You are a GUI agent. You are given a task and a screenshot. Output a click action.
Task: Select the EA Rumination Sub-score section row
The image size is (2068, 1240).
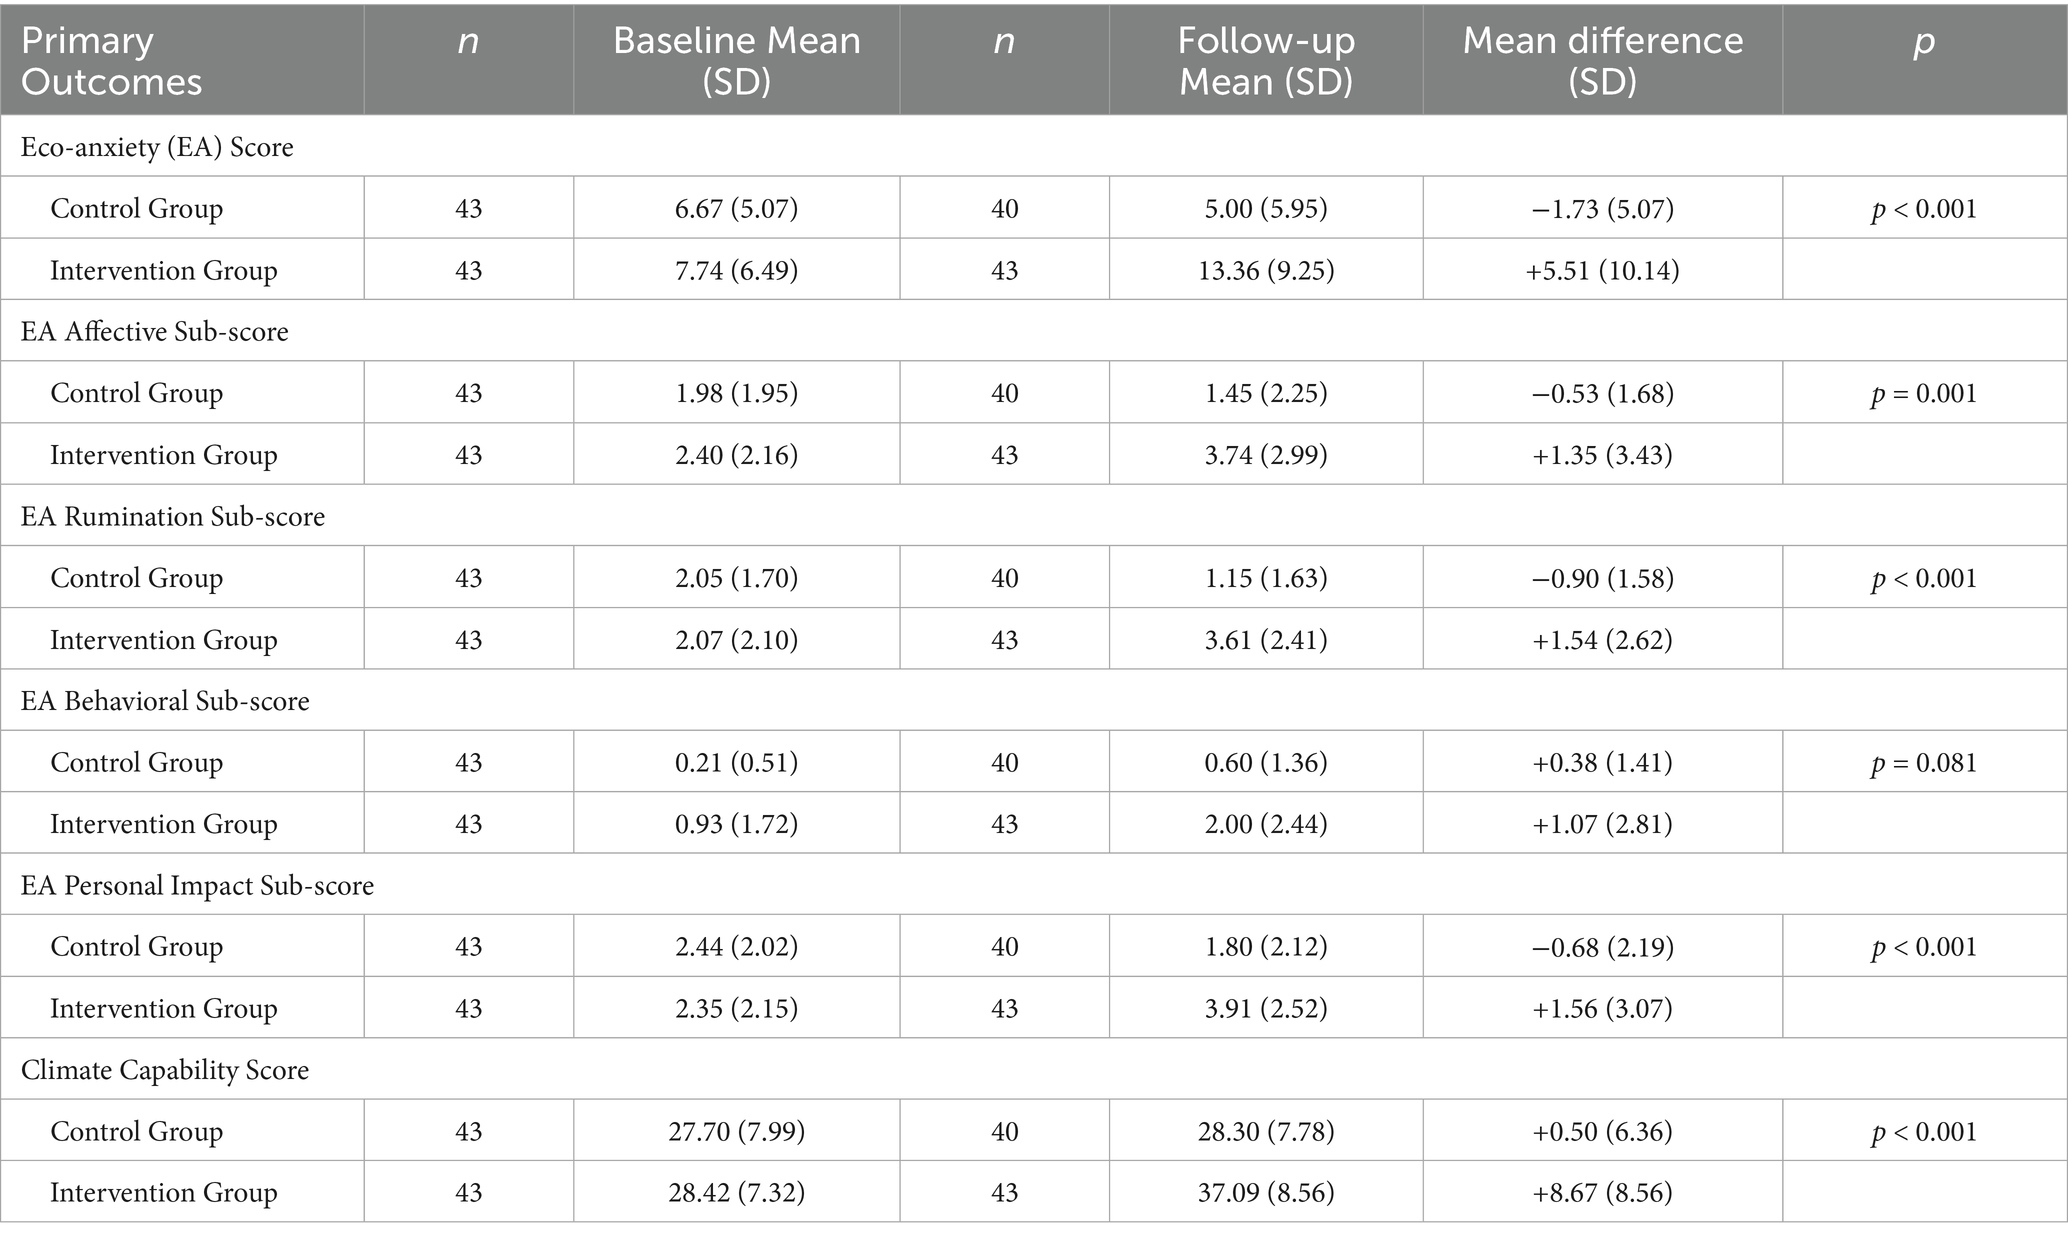tap(173, 516)
